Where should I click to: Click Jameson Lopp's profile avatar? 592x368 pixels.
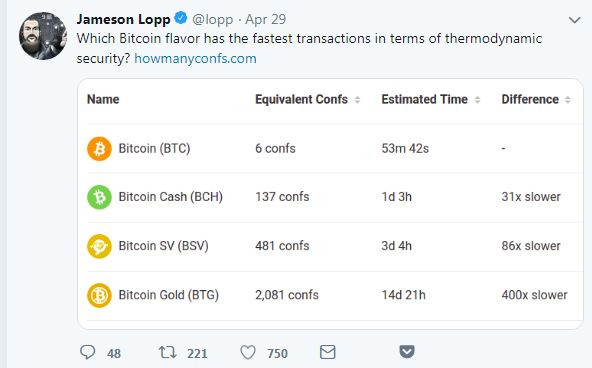click(x=43, y=36)
